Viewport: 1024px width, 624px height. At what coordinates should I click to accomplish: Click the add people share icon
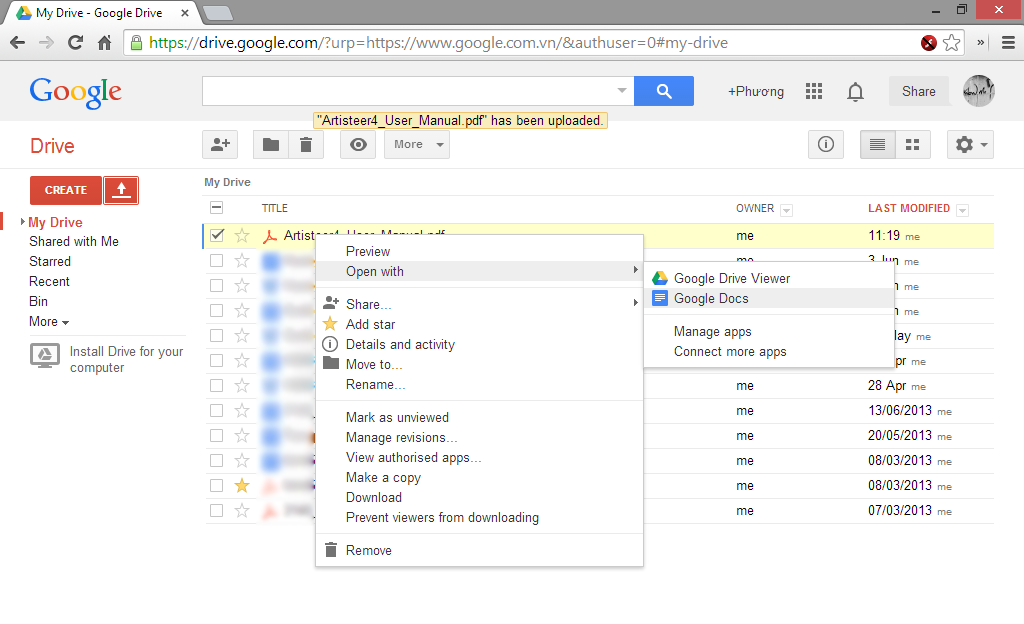point(220,144)
